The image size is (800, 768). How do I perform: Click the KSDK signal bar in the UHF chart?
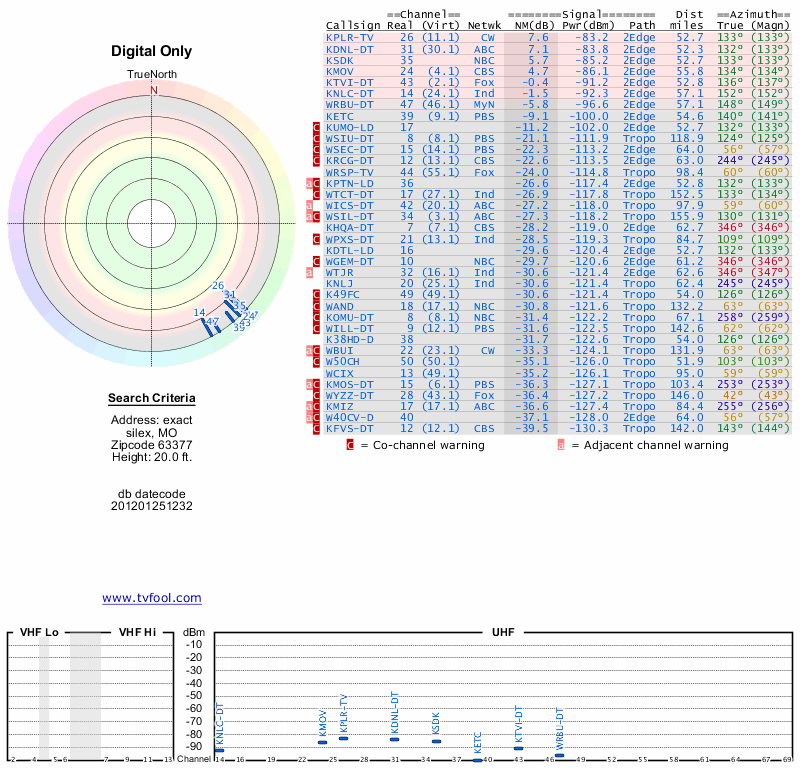436,741
